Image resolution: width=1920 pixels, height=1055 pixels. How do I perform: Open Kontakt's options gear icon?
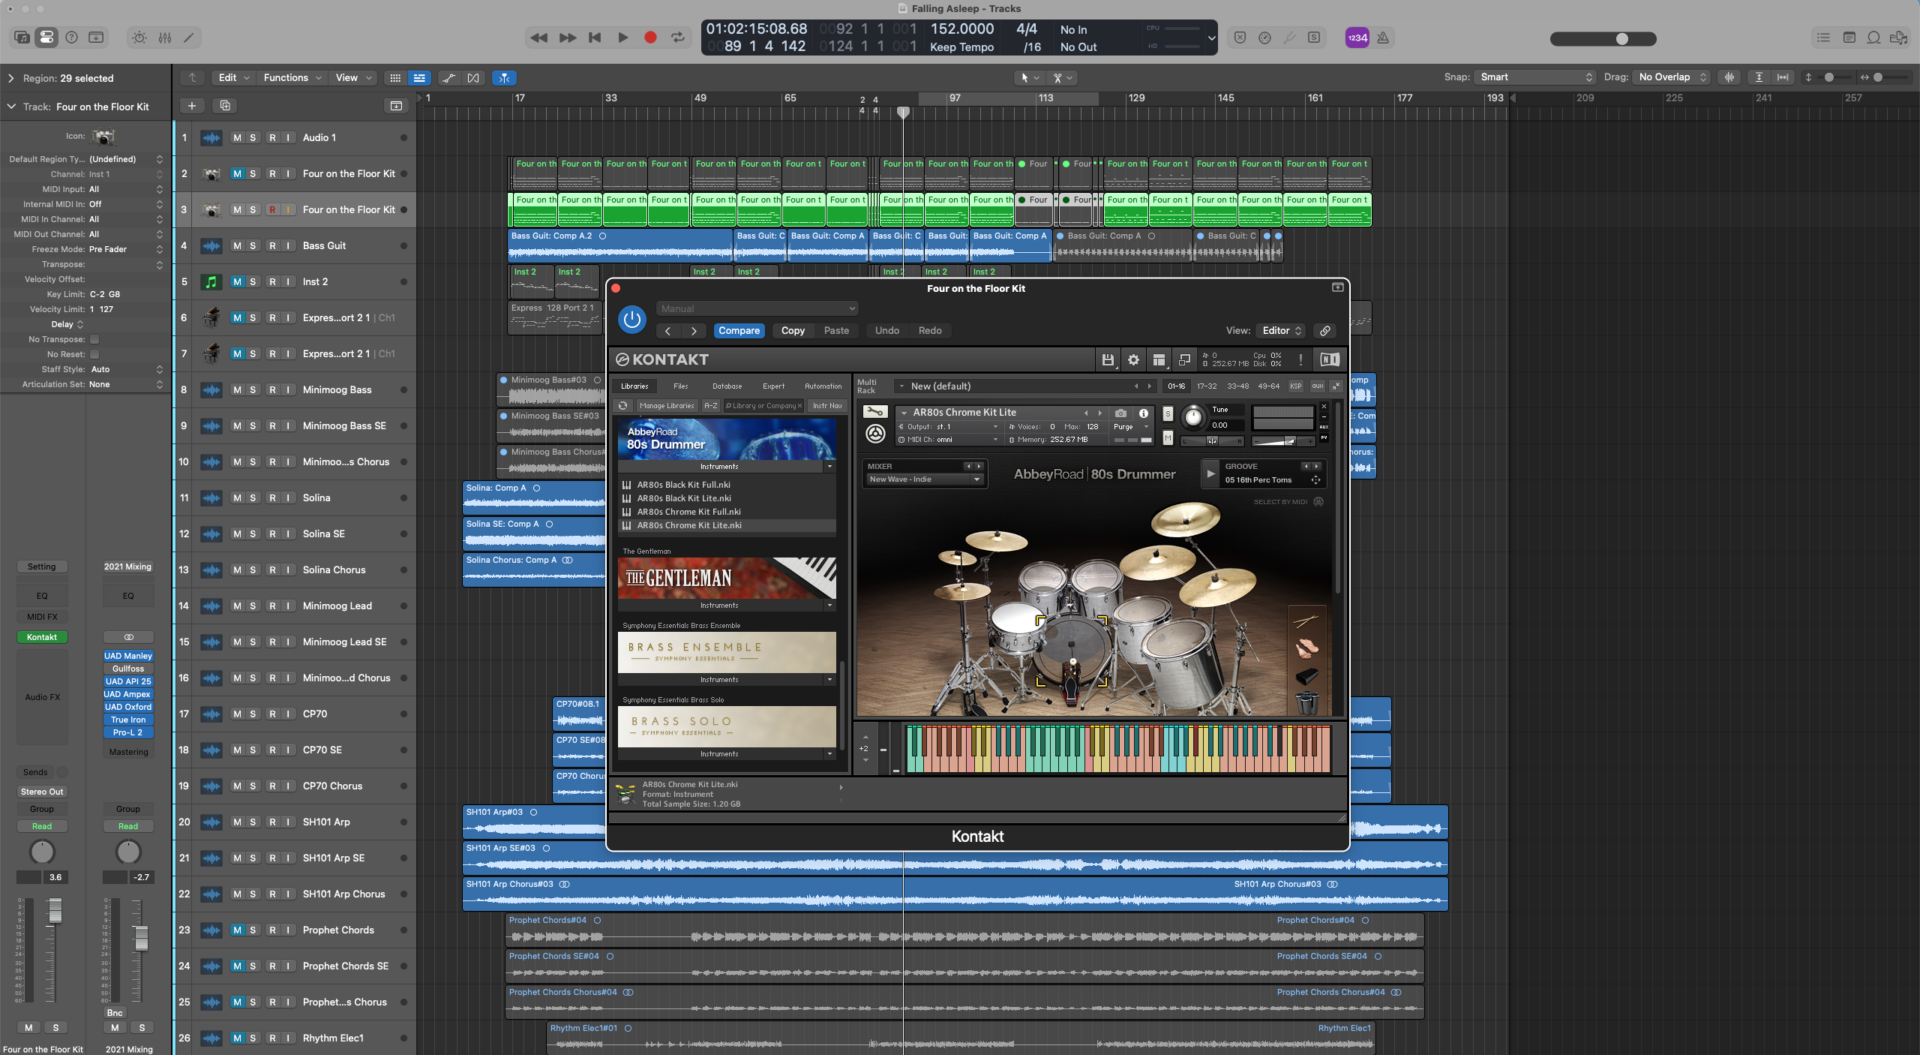(x=1133, y=360)
